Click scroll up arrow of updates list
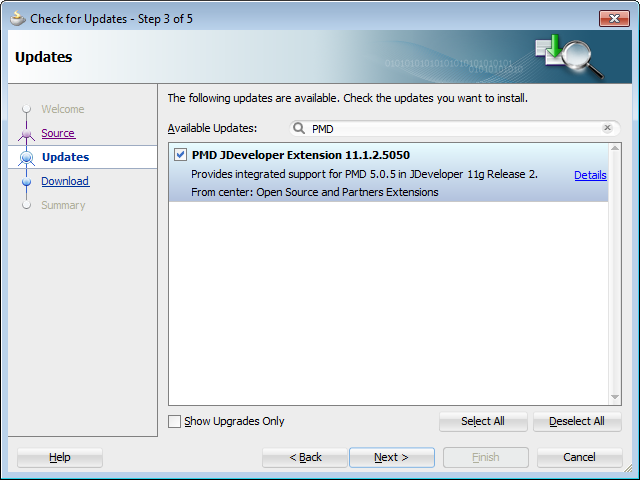Viewport: 640px width, 480px height. 615,148
